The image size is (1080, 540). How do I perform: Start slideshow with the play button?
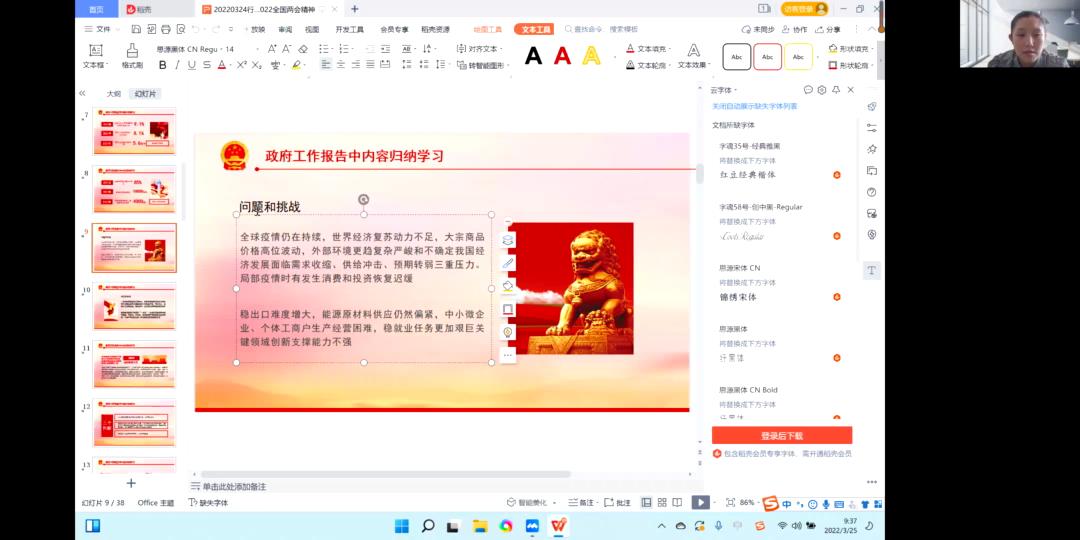pos(701,502)
